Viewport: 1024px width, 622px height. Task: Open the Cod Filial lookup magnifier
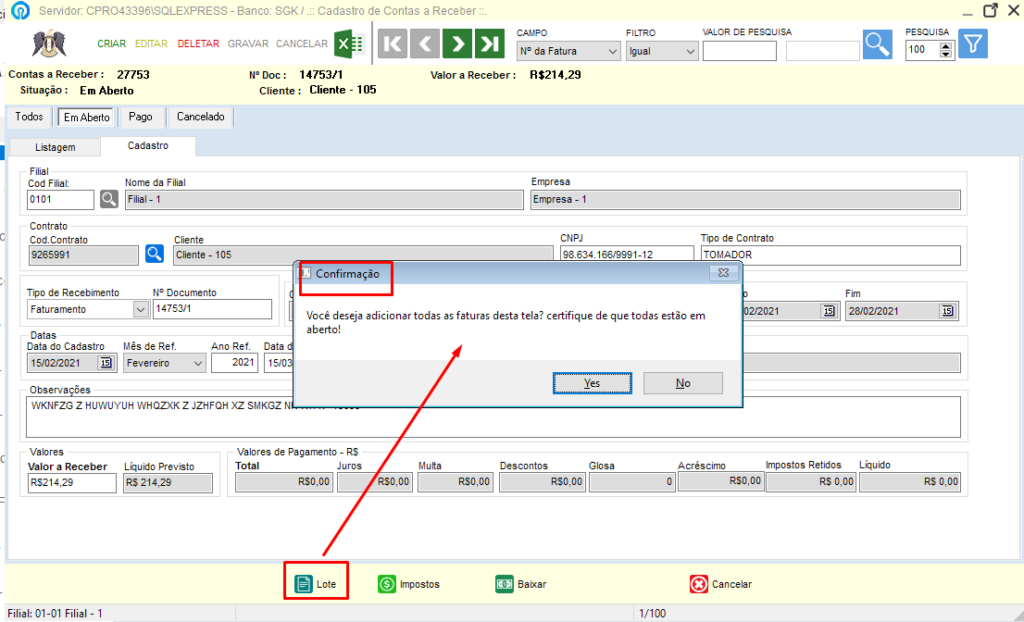(x=108, y=199)
